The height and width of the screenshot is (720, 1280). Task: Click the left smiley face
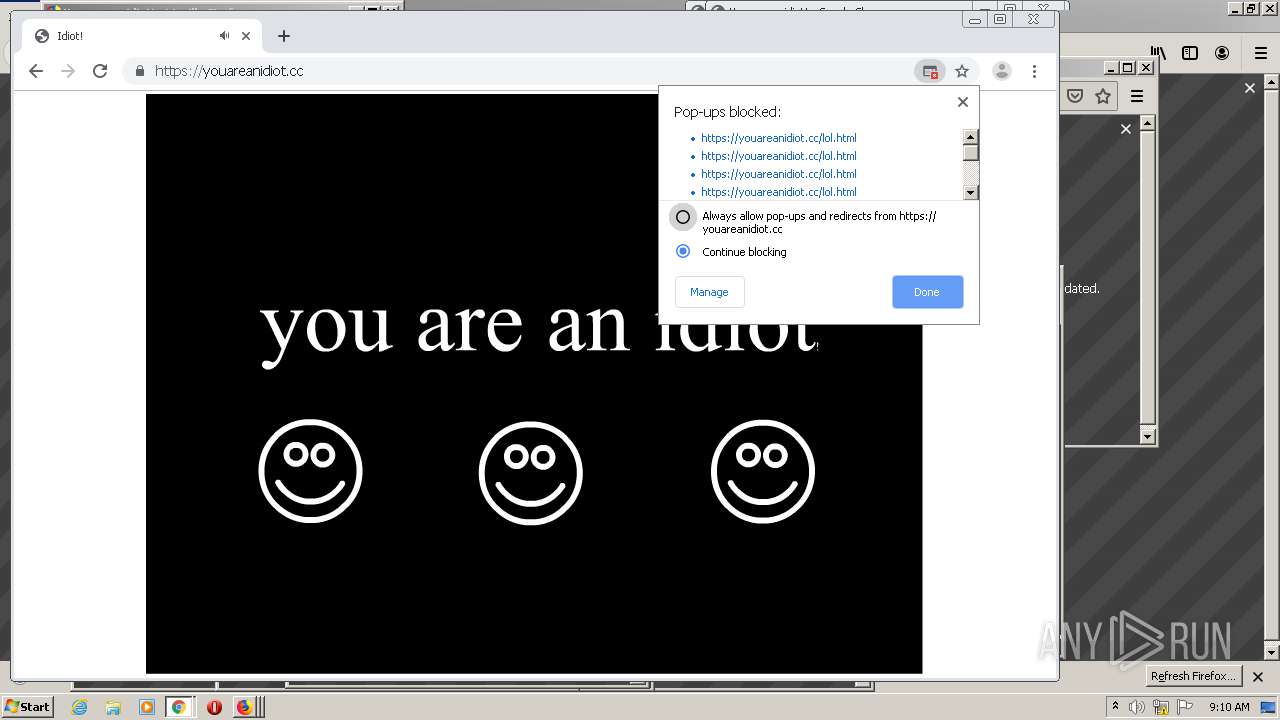tap(310, 471)
